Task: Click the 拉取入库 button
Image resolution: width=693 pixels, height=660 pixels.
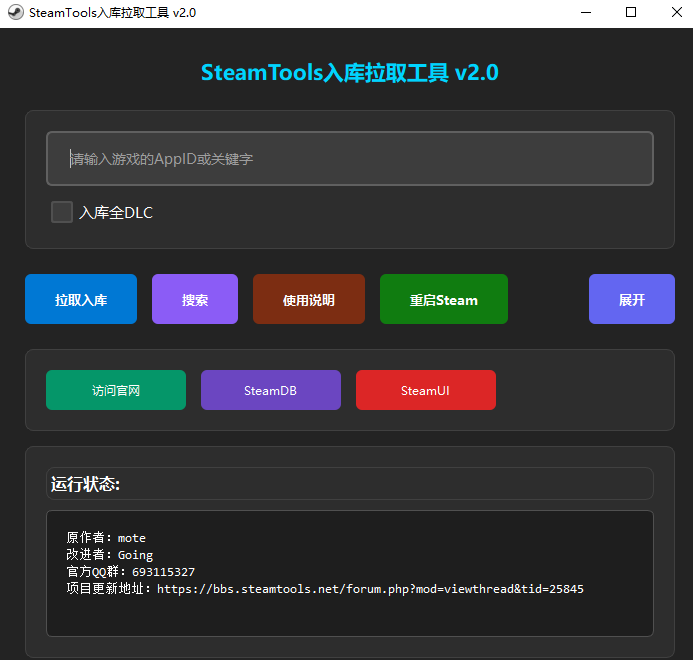Action: tap(81, 299)
